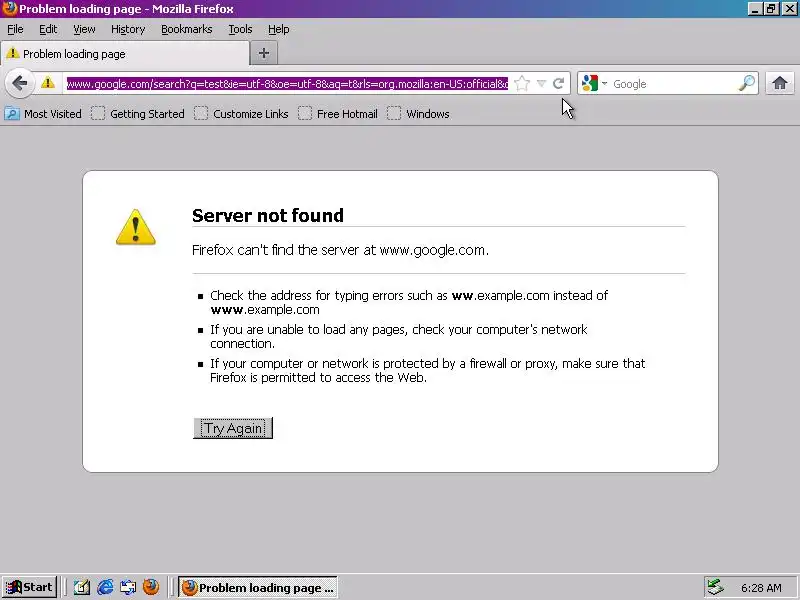The image size is (800, 600).
Task: Open the Edit menu
Action: click(48, 30)
